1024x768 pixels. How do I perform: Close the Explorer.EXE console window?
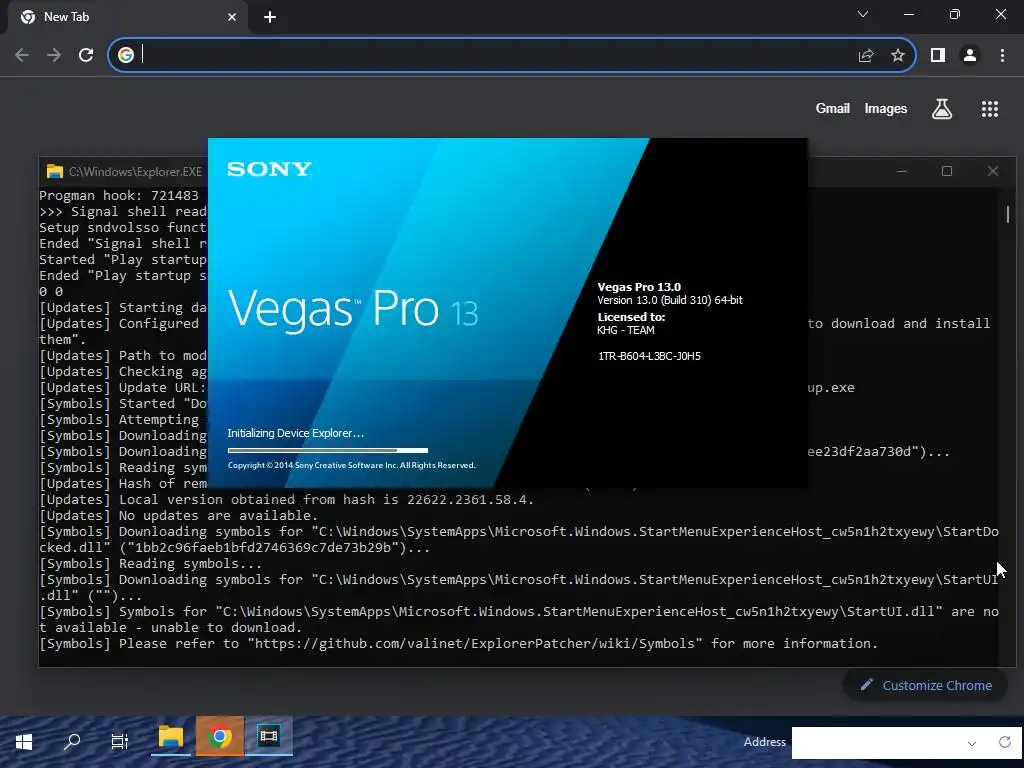(993, 171)
